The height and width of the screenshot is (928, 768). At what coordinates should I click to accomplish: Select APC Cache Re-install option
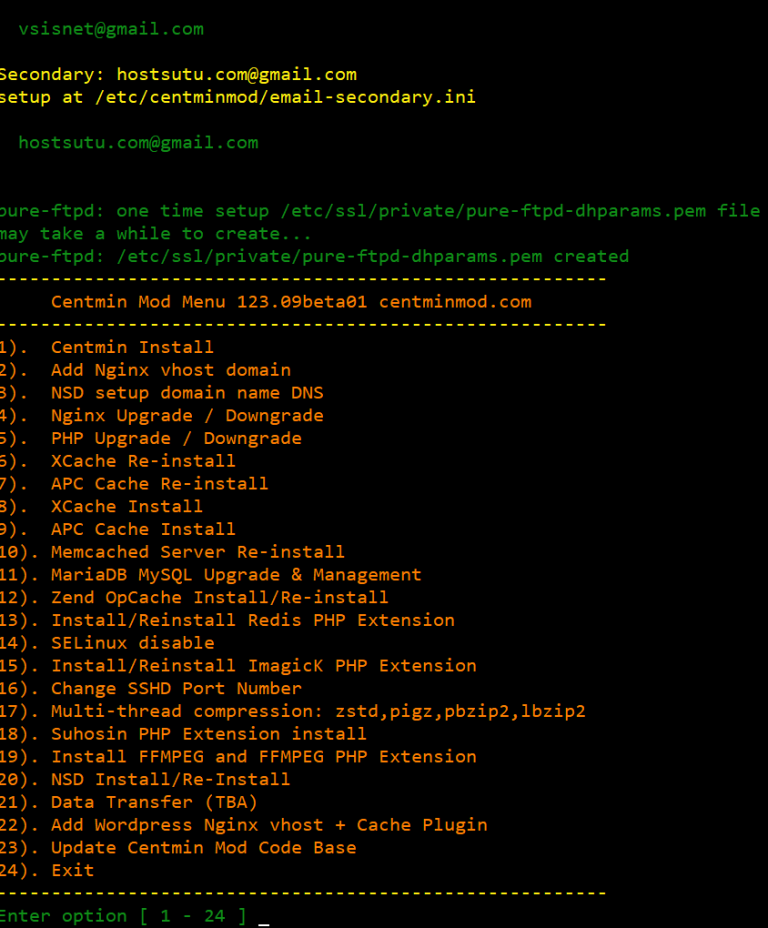coord(160,484)
